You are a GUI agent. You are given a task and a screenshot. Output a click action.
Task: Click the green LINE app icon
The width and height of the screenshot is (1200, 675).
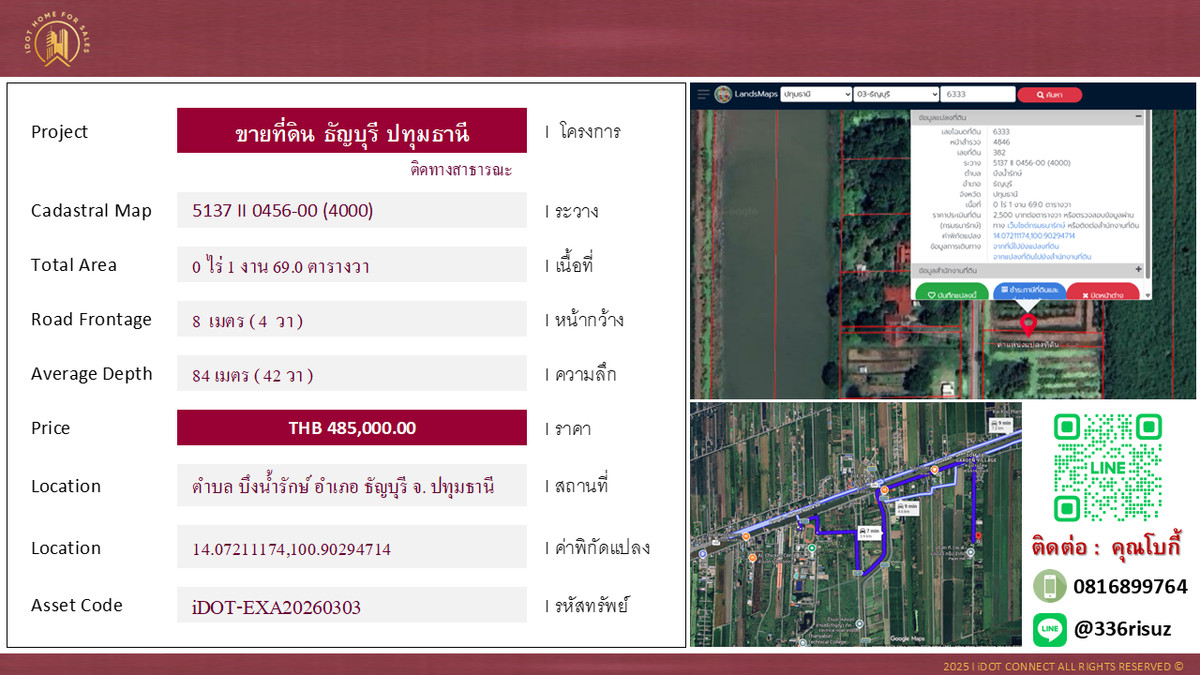tap(1049, 629)
